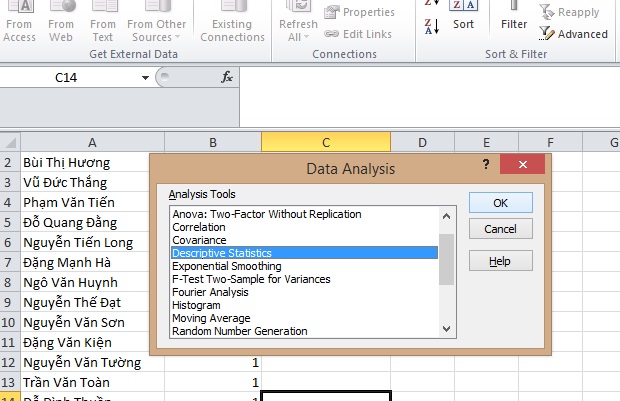The height and width of the screenshot is (401, 620).
Task: Click the Analysis Tools scrollbar thumb
Action: 446,259
